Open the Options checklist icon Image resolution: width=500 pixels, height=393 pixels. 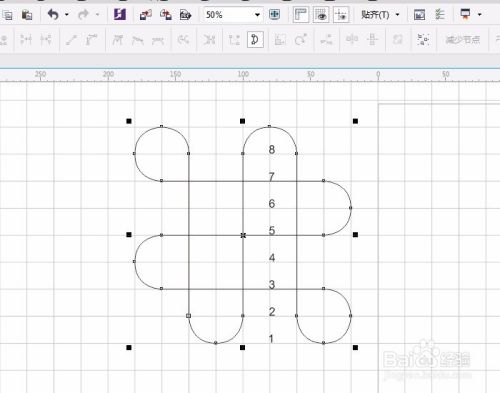440,15
